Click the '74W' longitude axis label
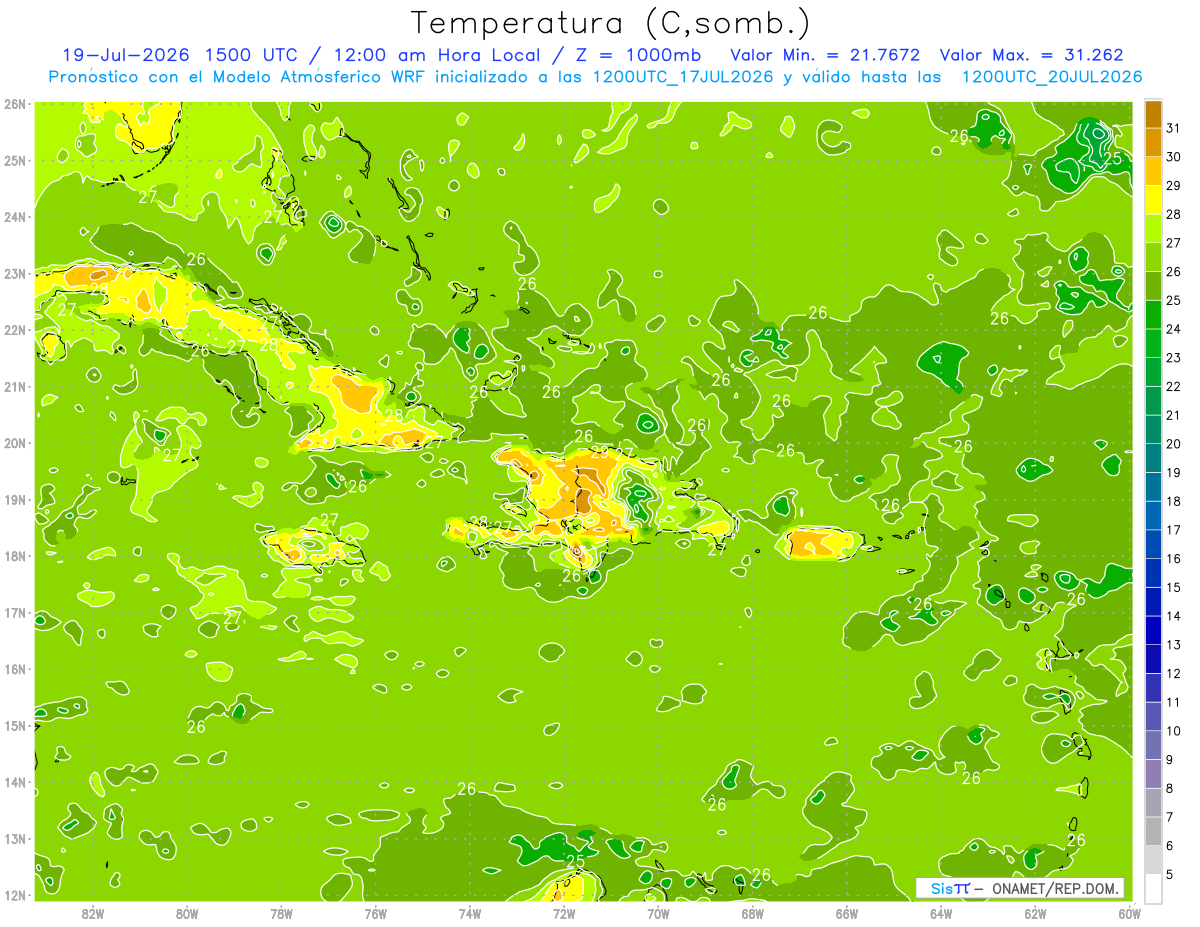 [x=470, y=913]
